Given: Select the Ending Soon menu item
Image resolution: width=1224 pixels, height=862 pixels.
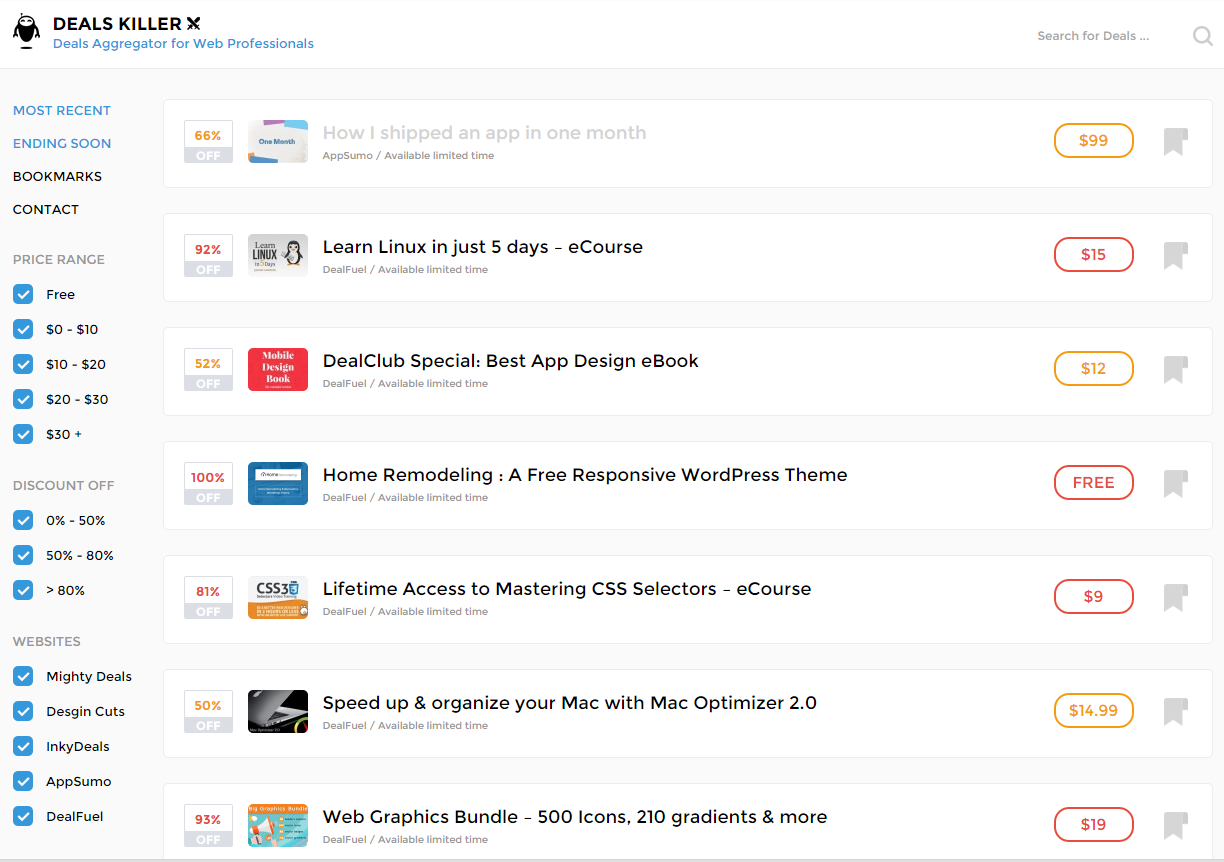Looking at the screenshot, I should tap(62, 143).
